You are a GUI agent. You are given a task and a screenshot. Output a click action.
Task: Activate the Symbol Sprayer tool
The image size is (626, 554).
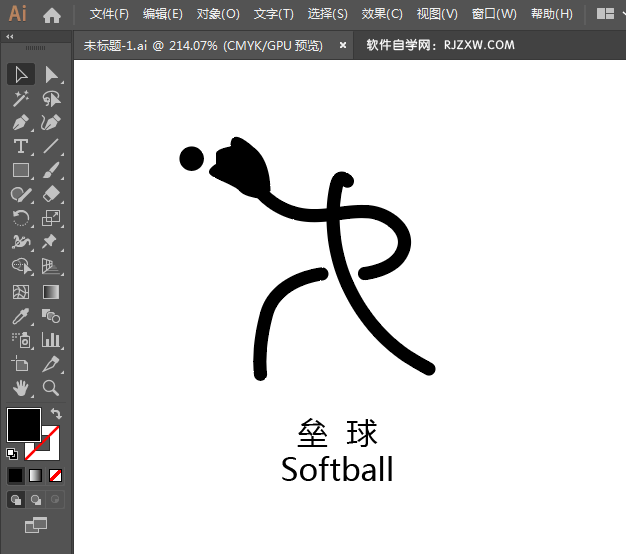coord(21,340)
